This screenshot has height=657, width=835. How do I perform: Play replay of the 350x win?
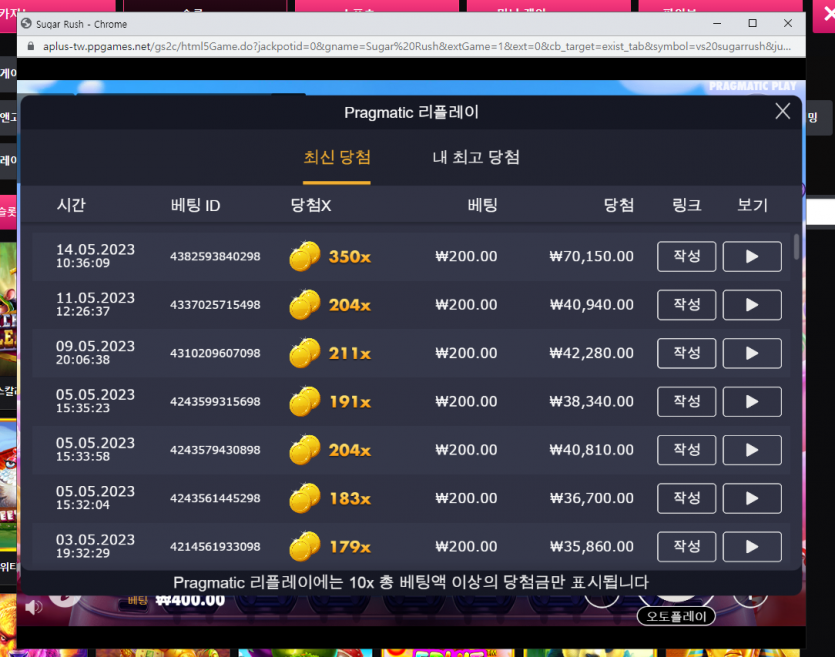pos(752,257)
